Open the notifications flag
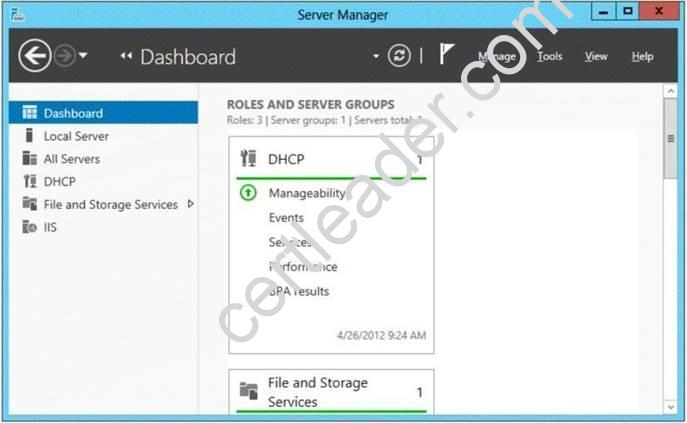Viewport: 687px width, 423px height. pos(447,56)
